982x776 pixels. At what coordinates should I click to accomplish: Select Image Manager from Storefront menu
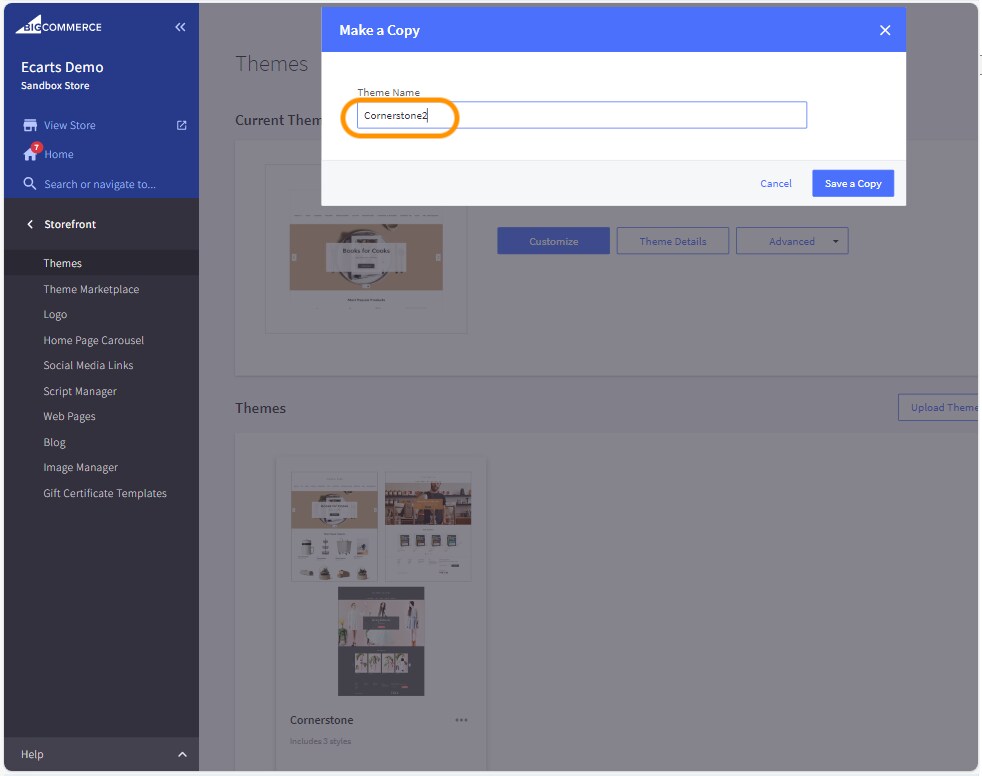pyautogui.click(x=80, y=467)
